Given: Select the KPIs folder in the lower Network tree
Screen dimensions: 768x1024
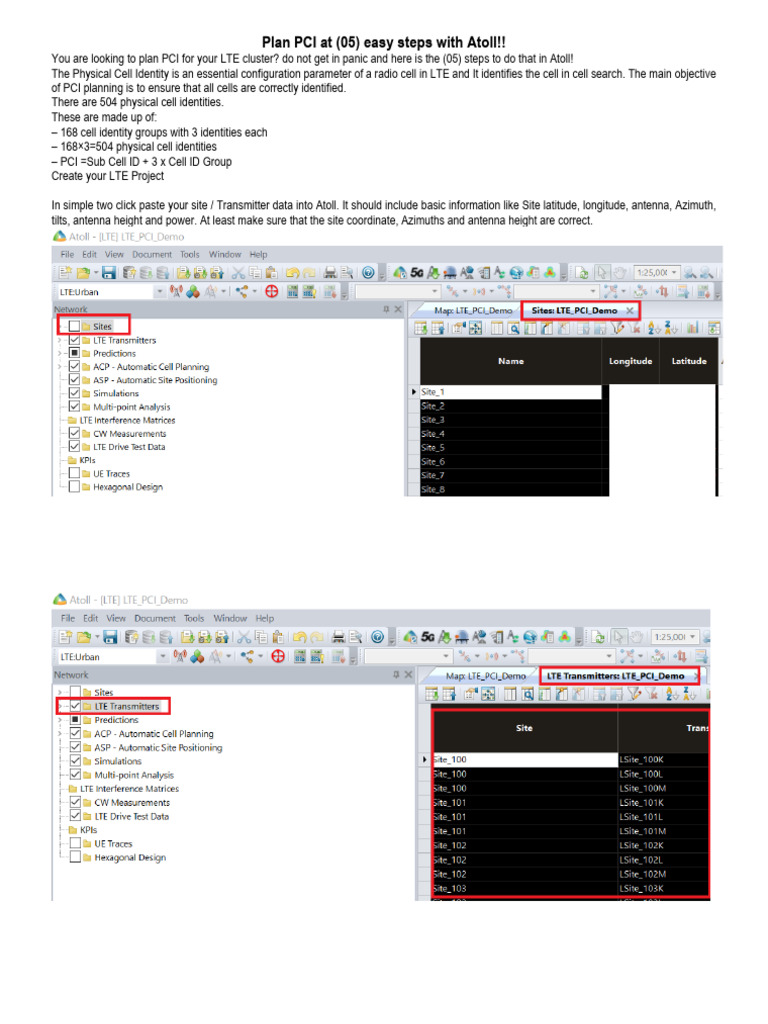Looking at the screenshot, I should pos(83,829).
